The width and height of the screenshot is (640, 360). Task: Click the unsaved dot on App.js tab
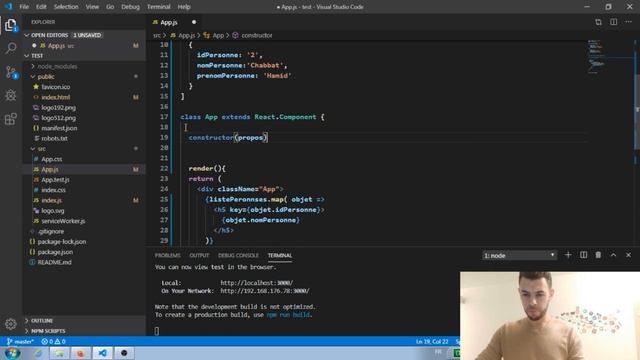194,22
